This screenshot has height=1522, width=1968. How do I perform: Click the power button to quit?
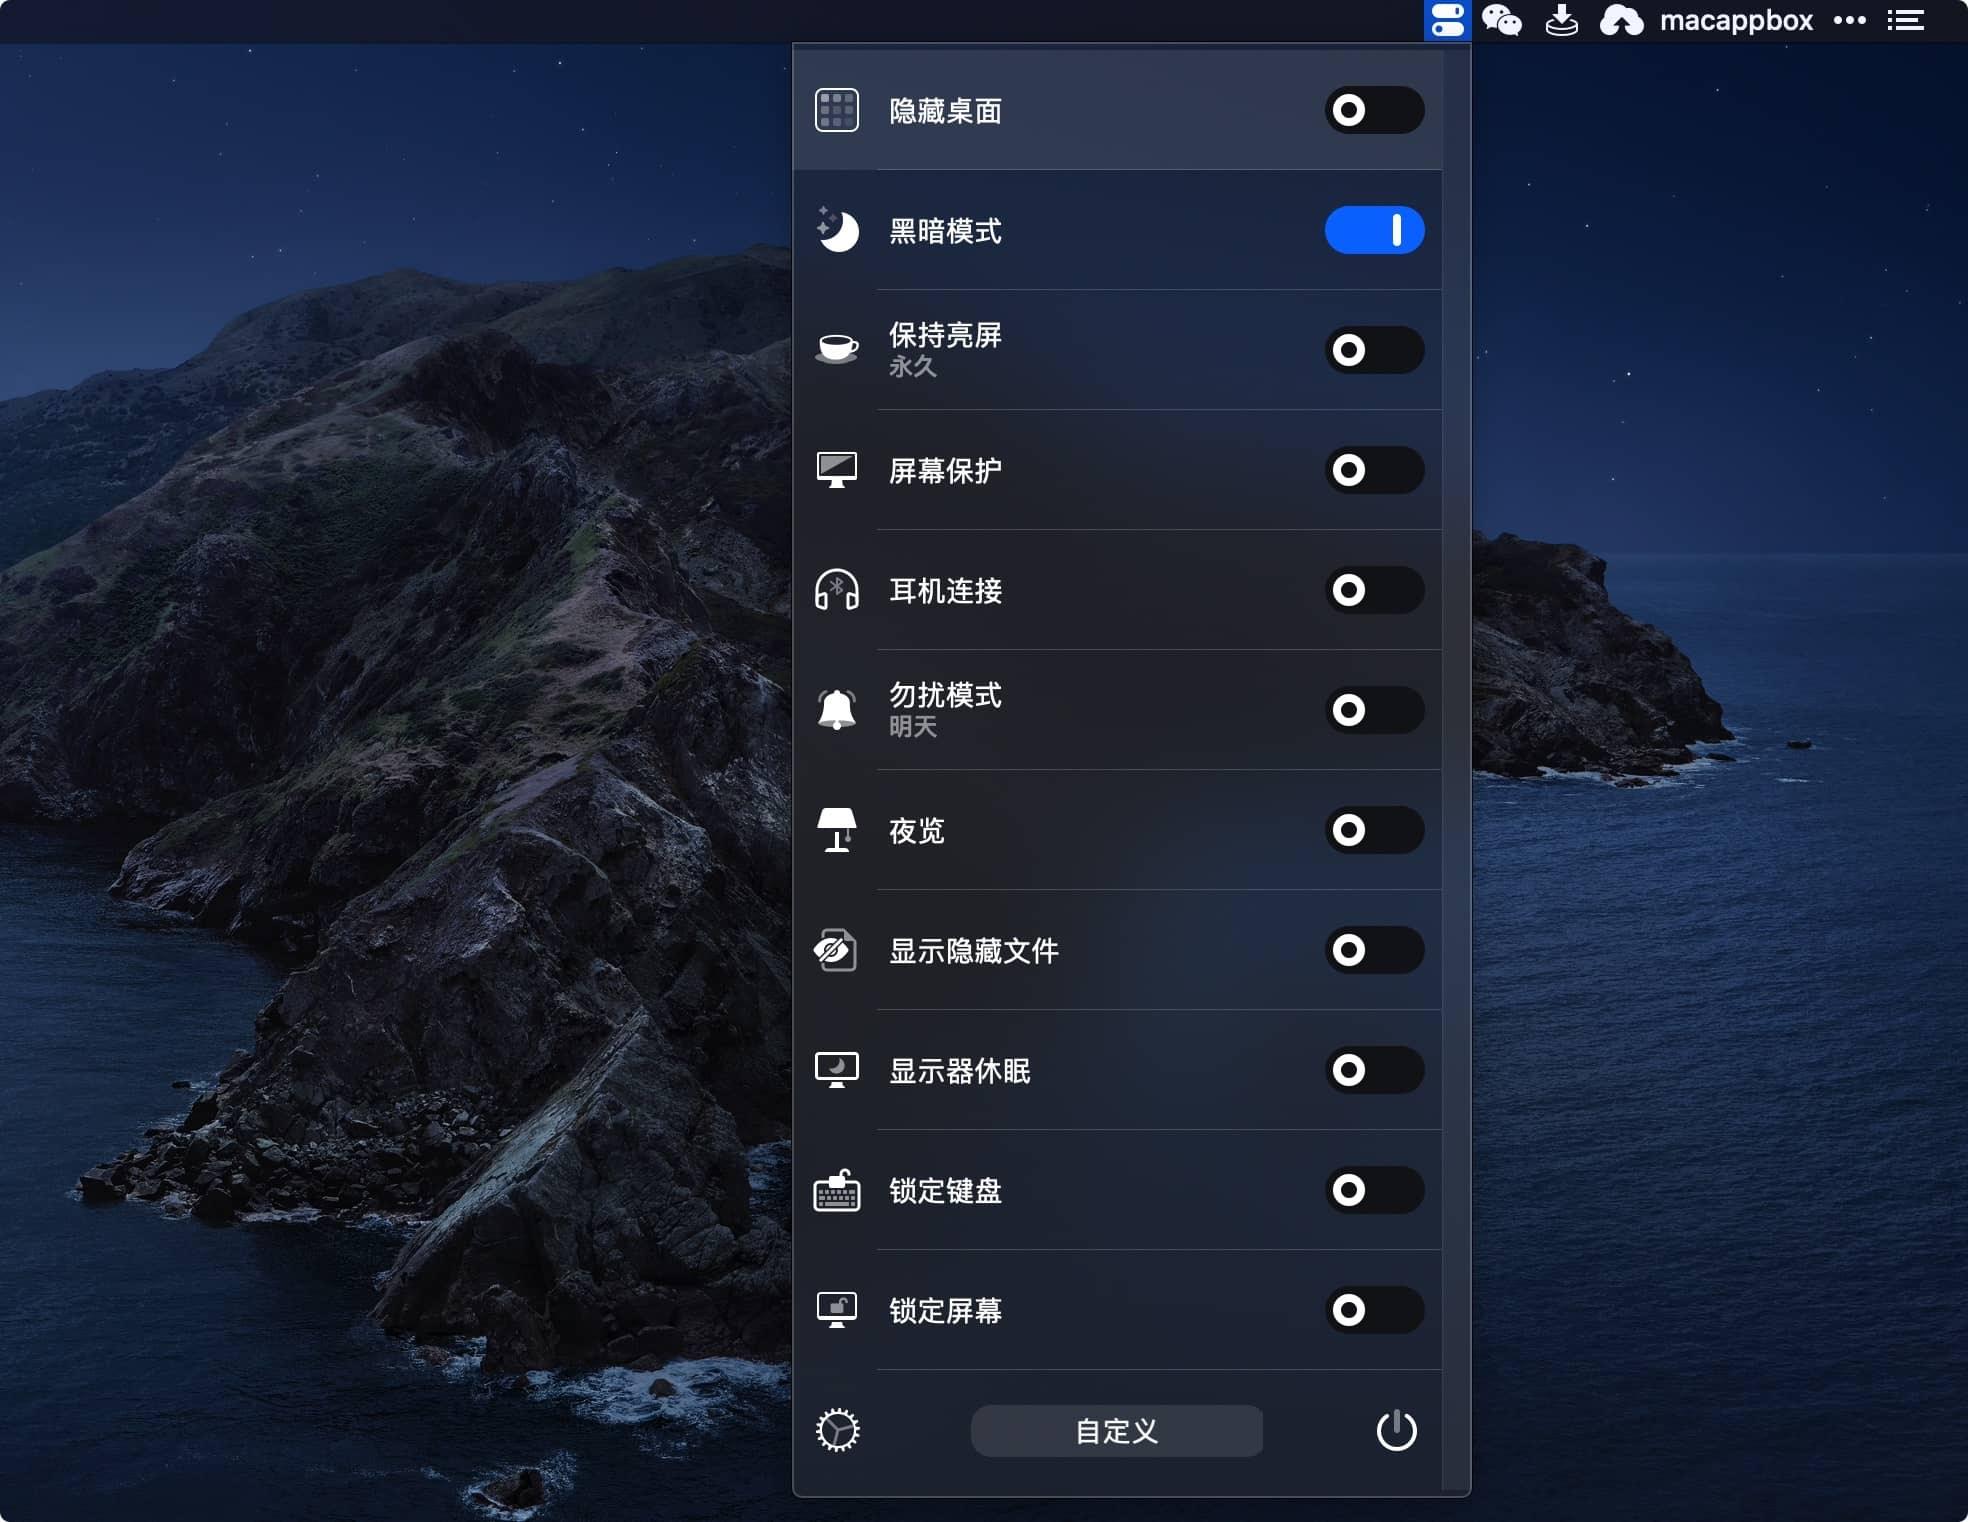[x=1398, y=1430]
